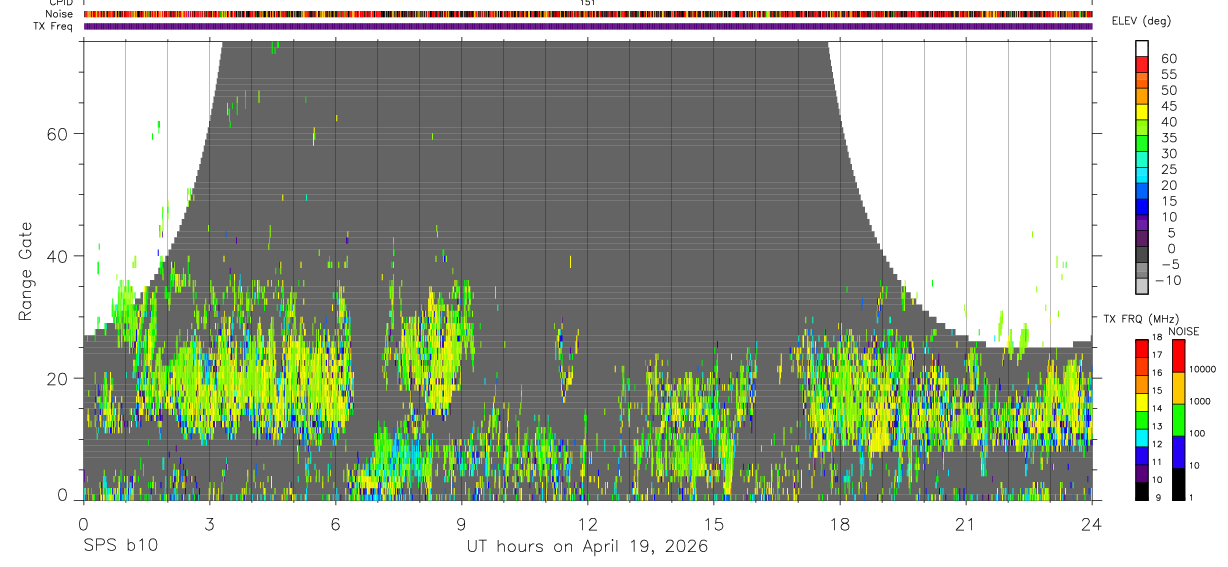Click the 12 tick on UT hours axis

pos(587,524)
